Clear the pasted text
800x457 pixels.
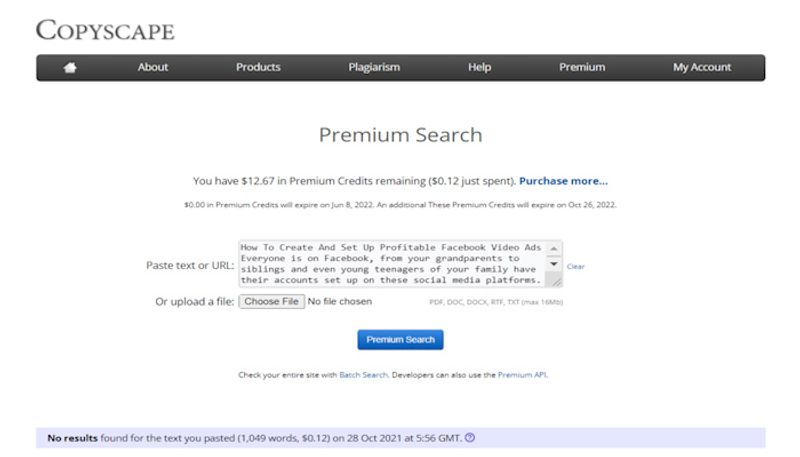(x=576, y=266)
